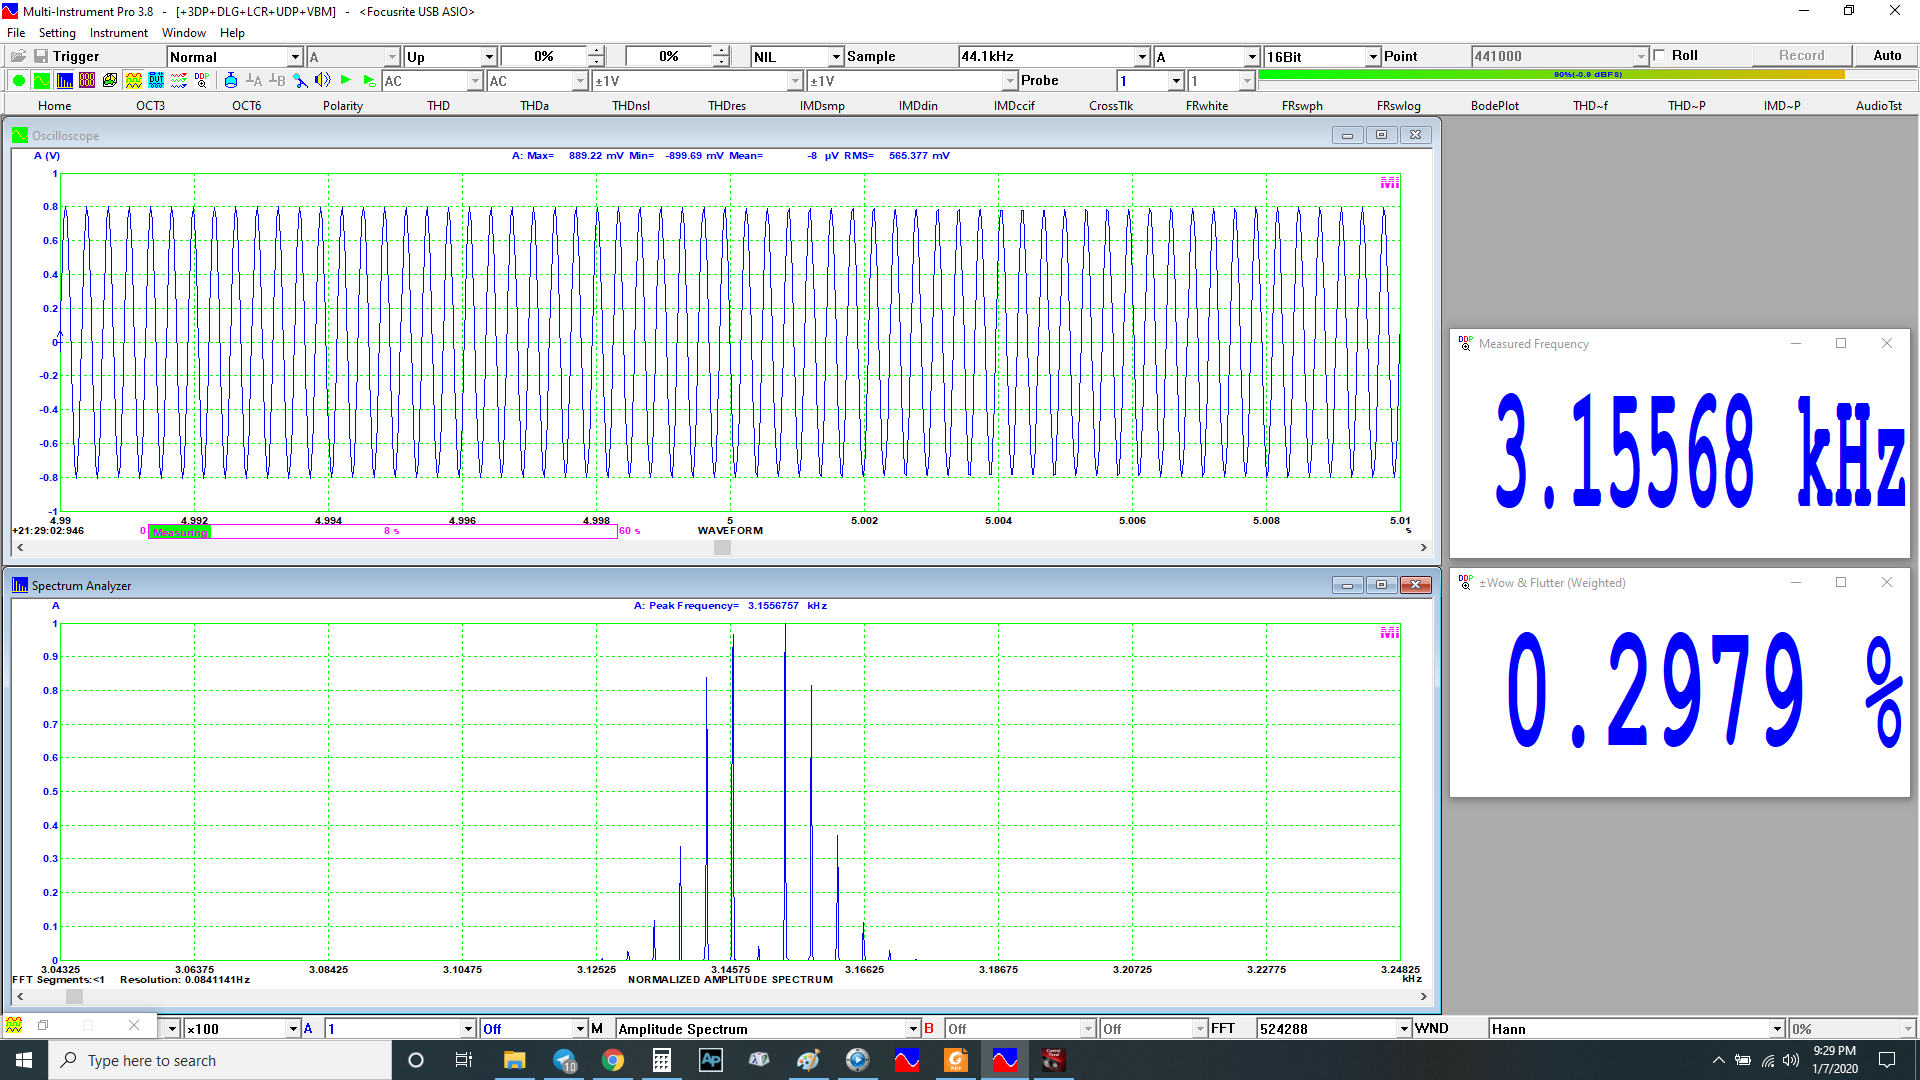The image size is (1920, 1080).
Task: Open Windows Start menu
Action: coord(24,1060)
